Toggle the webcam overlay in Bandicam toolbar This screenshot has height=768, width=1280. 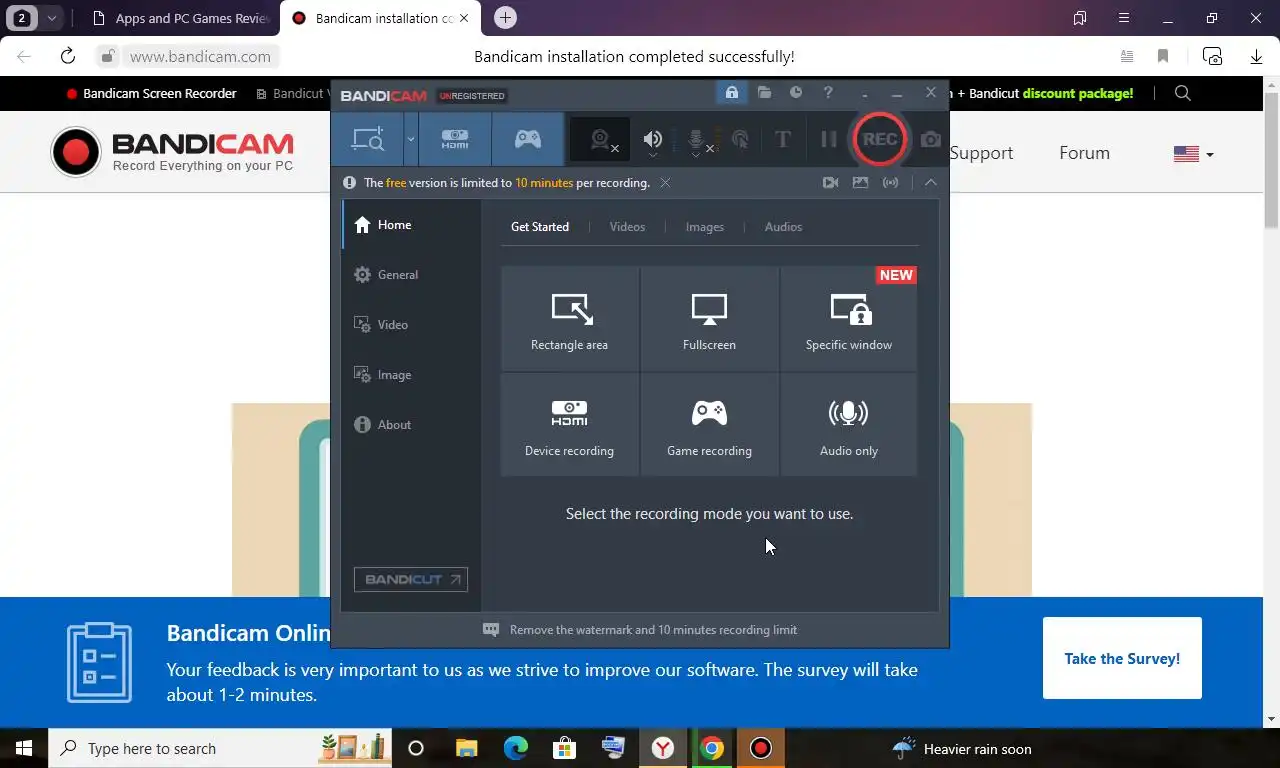(x=601, y=141)
